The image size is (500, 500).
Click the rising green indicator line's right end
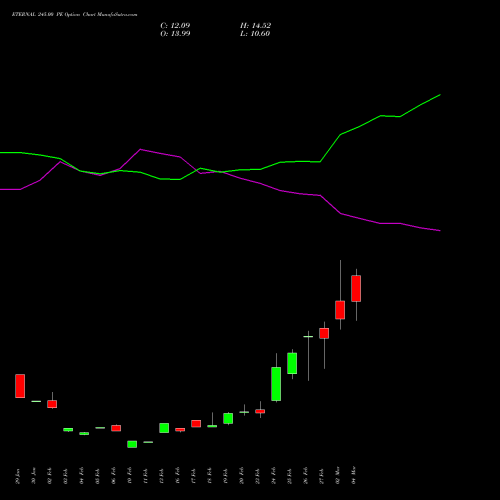439,95
